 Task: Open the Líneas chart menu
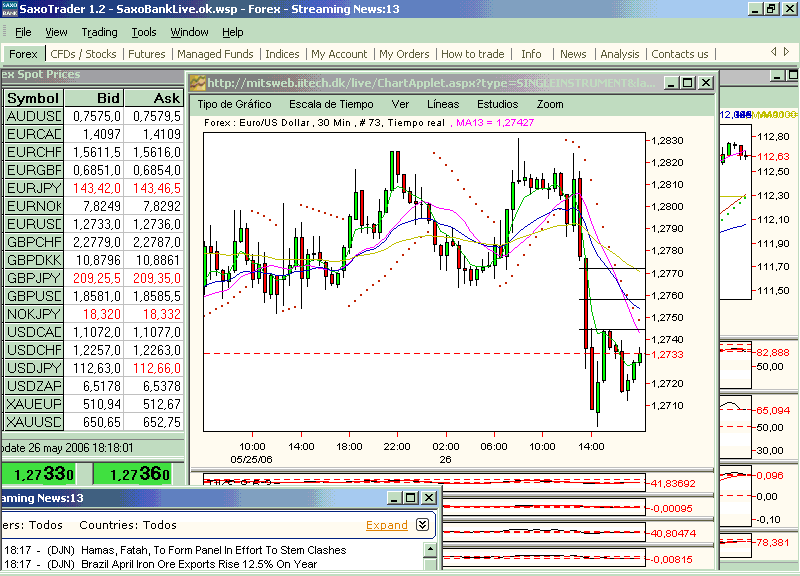pyautogui.click(x=443, y=104)
